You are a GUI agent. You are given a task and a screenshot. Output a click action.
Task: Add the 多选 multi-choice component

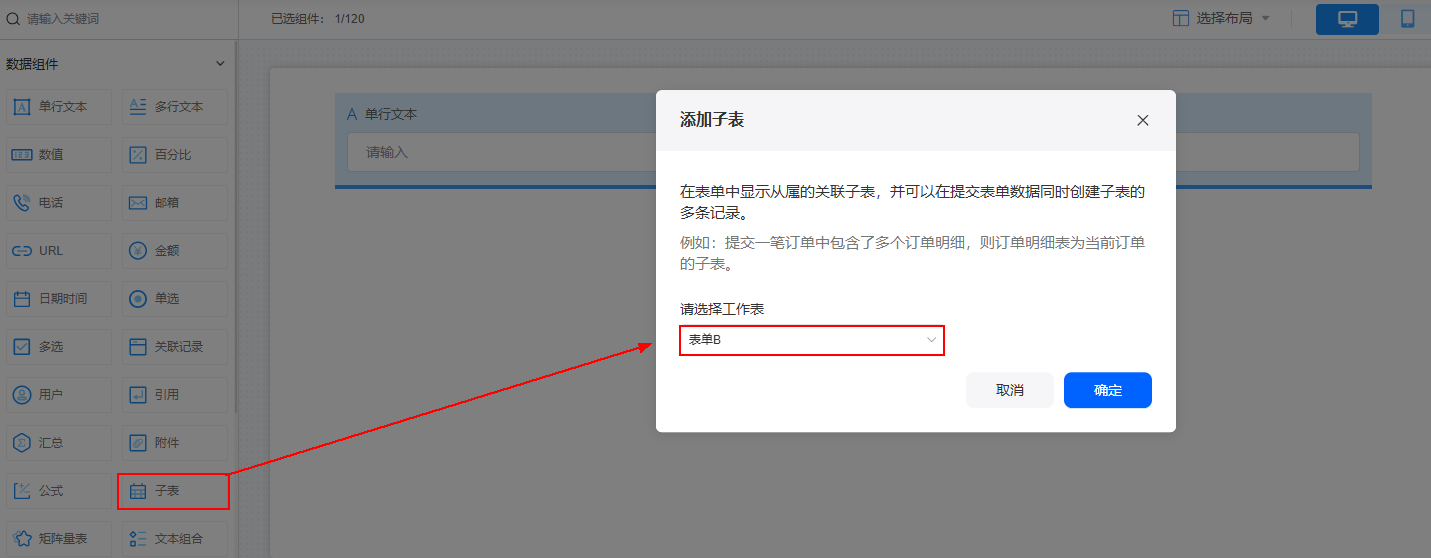click(60, 347)
